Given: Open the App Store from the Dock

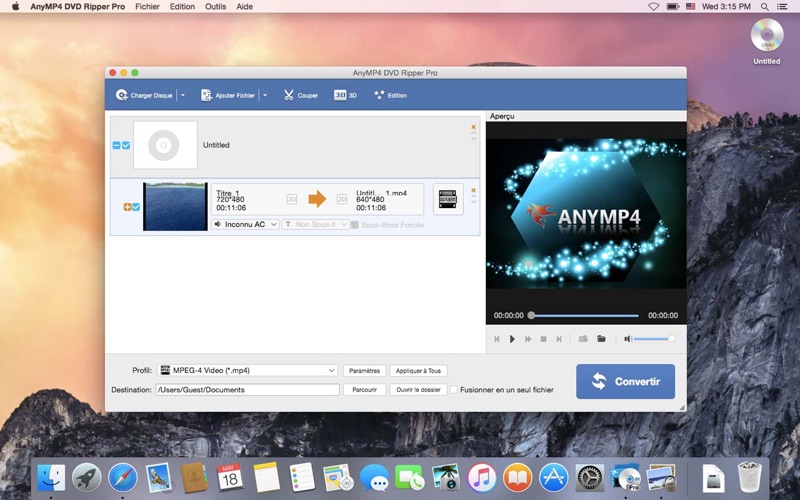Looking at the screenshot, I should click(x=554, y=478).
